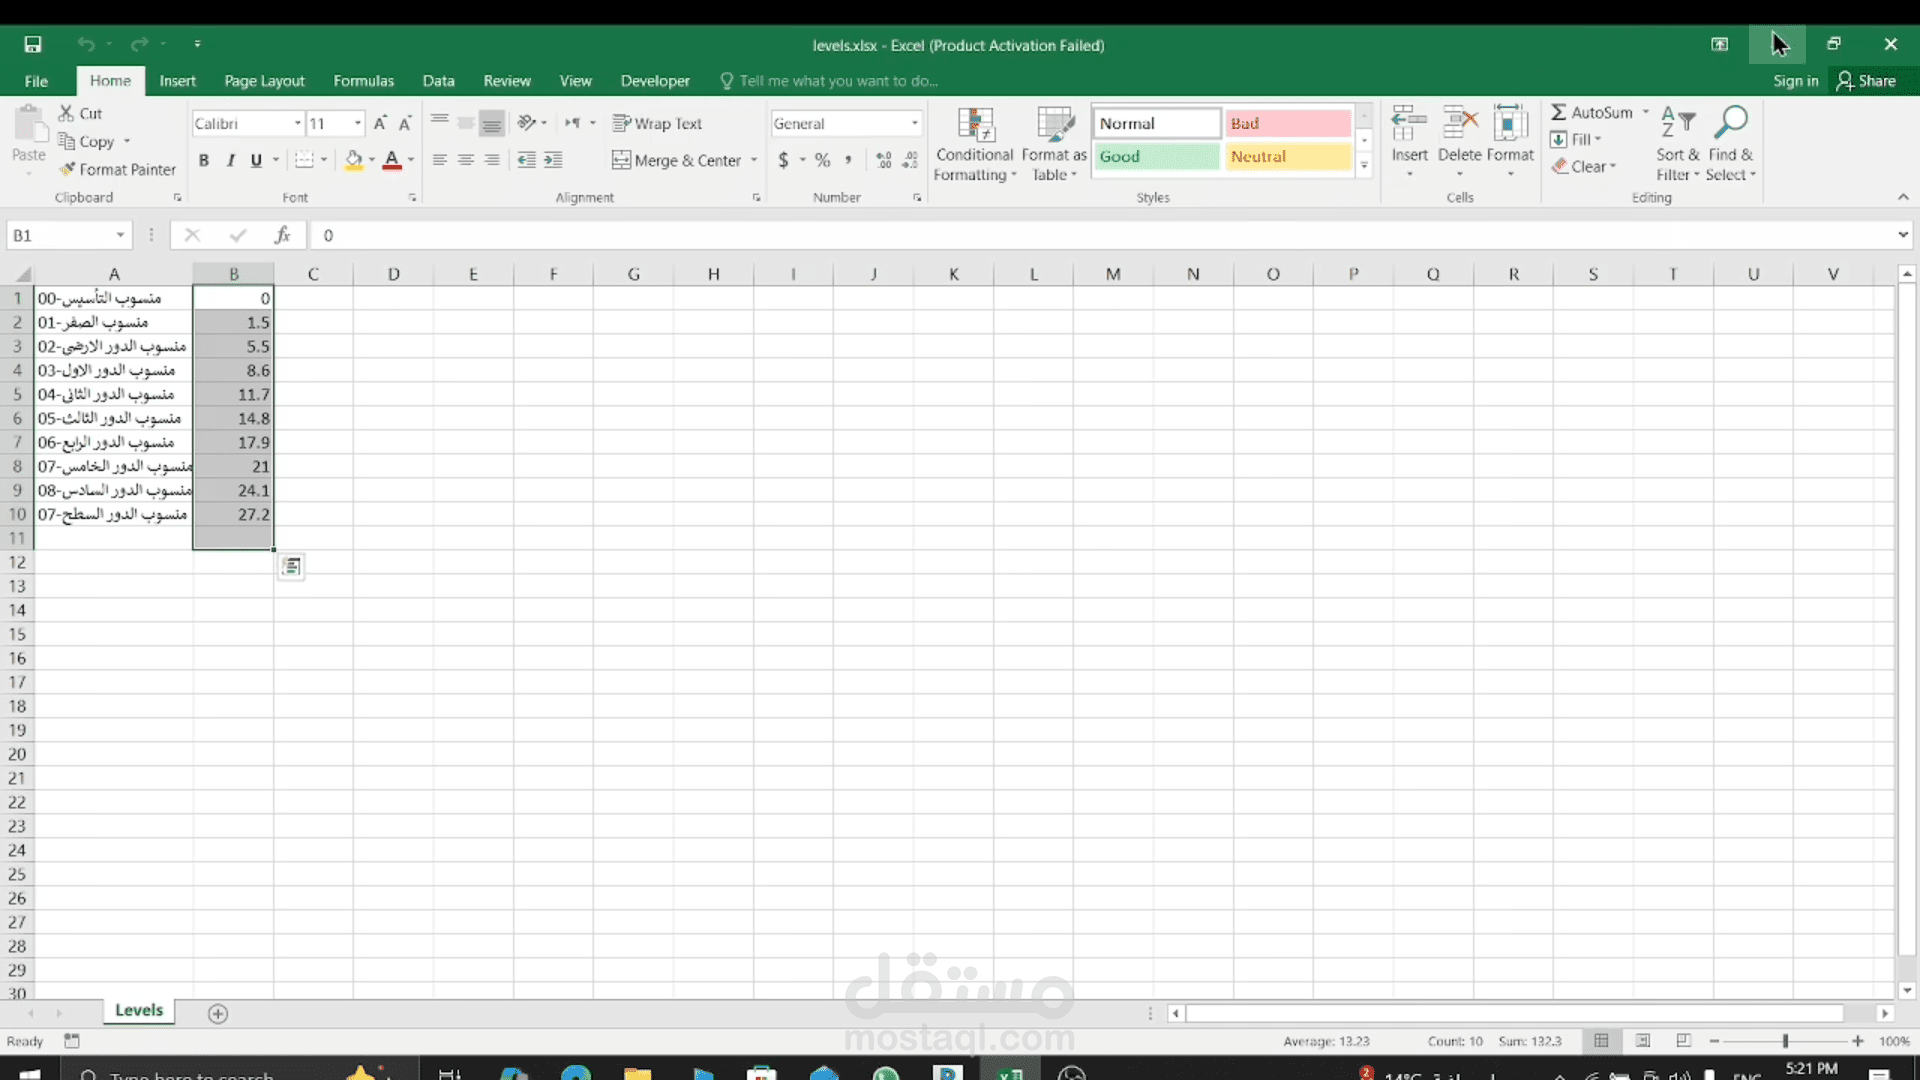Click the Insert Function fx icon

pos(282,235)
